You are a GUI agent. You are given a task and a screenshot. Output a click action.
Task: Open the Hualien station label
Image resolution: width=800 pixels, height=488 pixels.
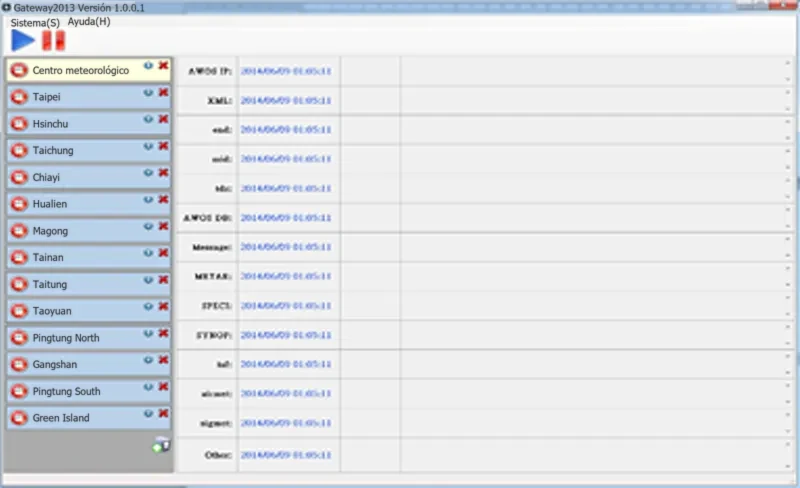coord(49,204)
